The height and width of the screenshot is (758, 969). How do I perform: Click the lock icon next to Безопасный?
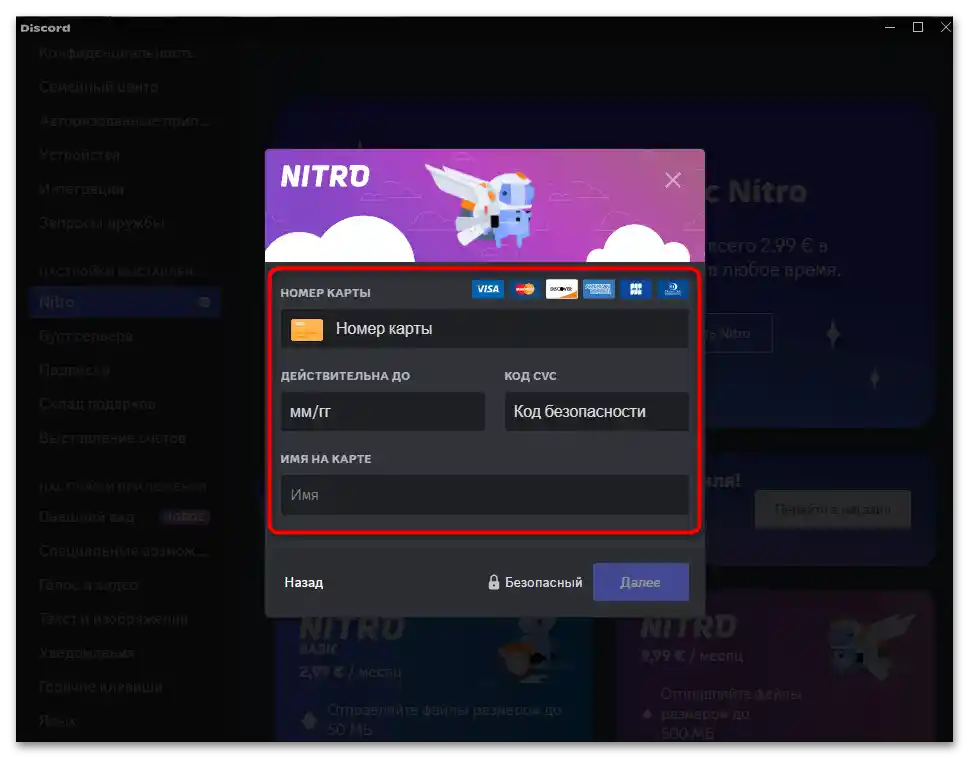click(x=494, y=581)
